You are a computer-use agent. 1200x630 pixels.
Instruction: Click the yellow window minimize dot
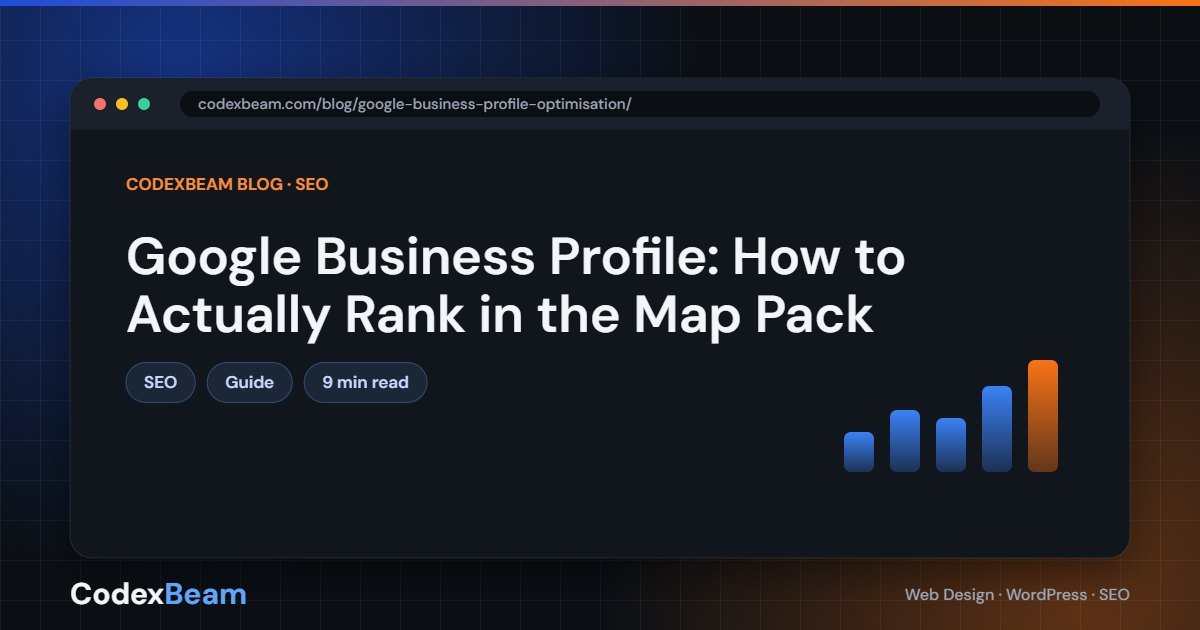coord(122,104)
